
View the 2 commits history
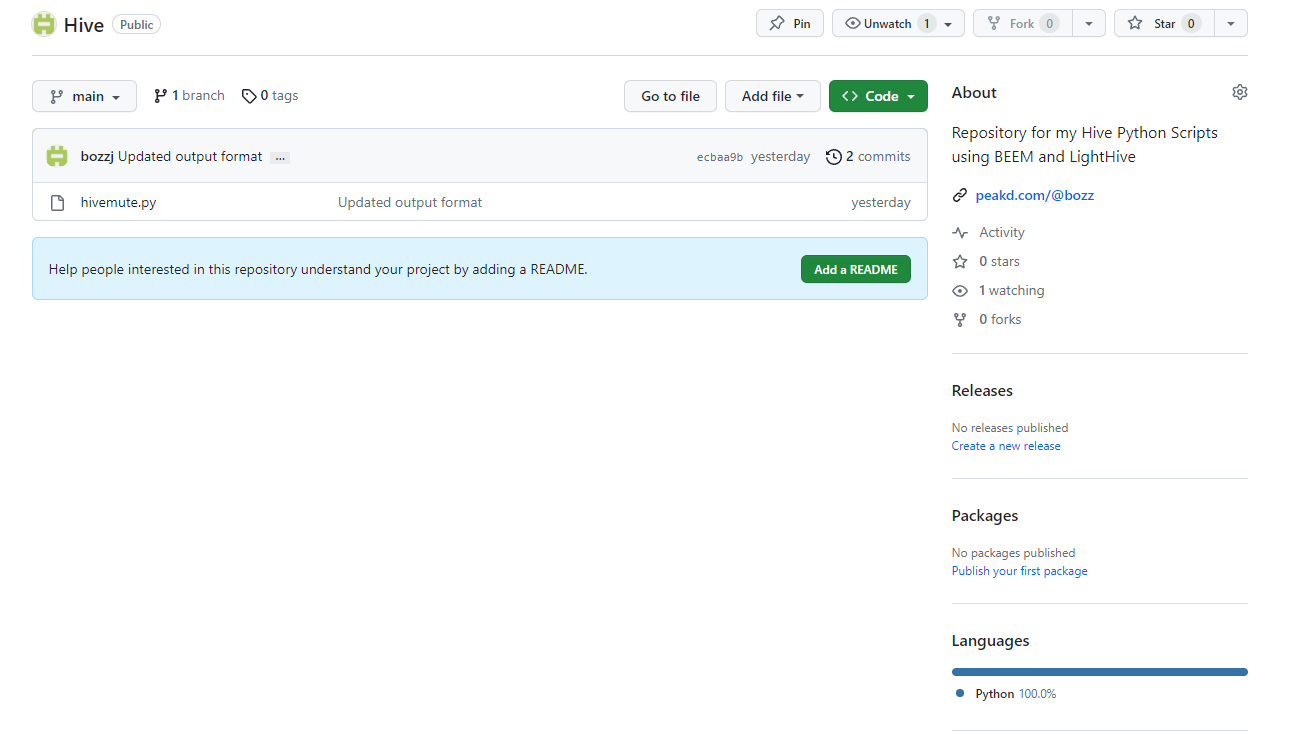[x=868, y=156]
